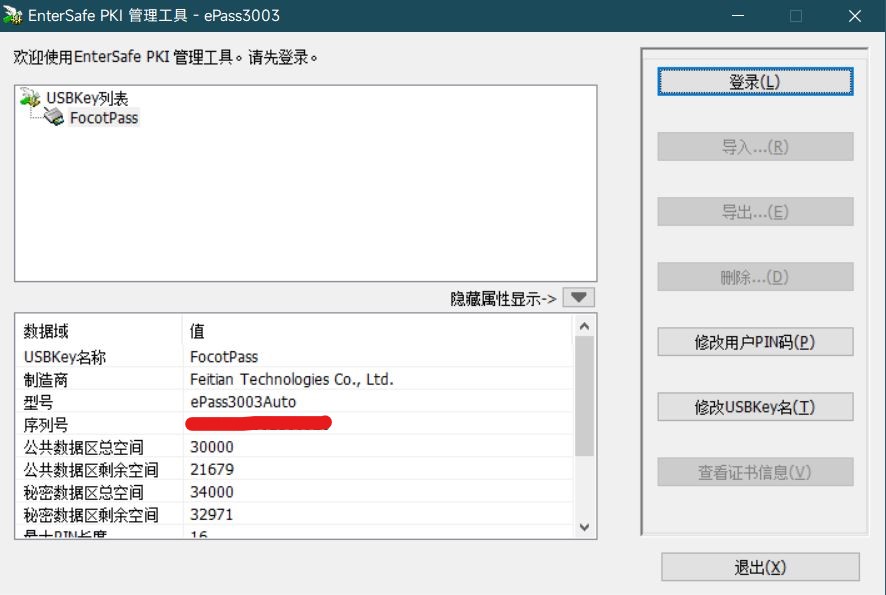
Task: Click disabled 查看证书信息(V) button
Action: pos(755,472)
